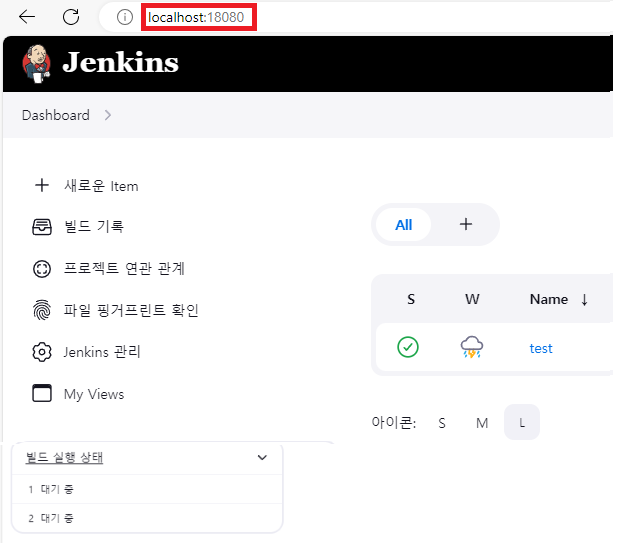Set icon size to M

[x=482, y=423]
